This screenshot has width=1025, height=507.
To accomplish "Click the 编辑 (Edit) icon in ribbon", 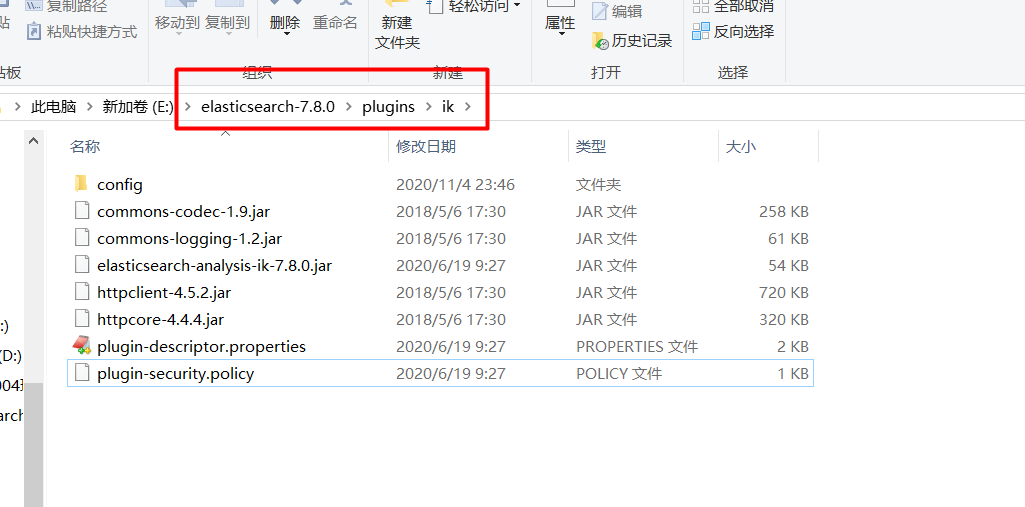I will coord(600,12).
